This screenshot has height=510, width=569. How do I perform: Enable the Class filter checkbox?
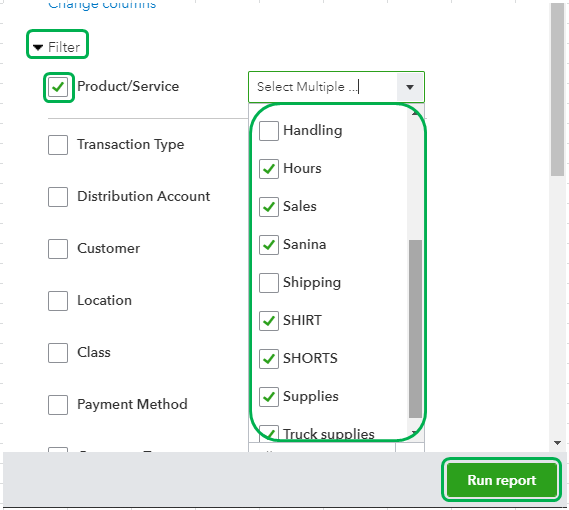click(58, 352)
